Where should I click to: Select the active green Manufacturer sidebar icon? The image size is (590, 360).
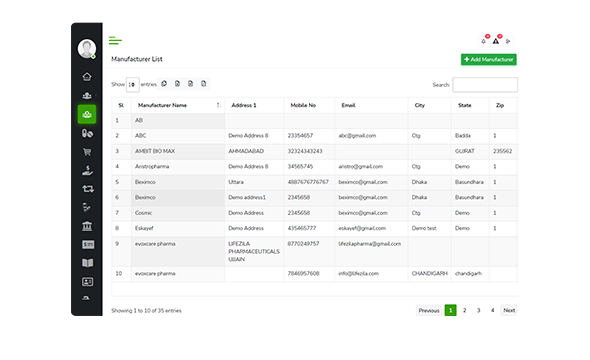click(87, 114)
